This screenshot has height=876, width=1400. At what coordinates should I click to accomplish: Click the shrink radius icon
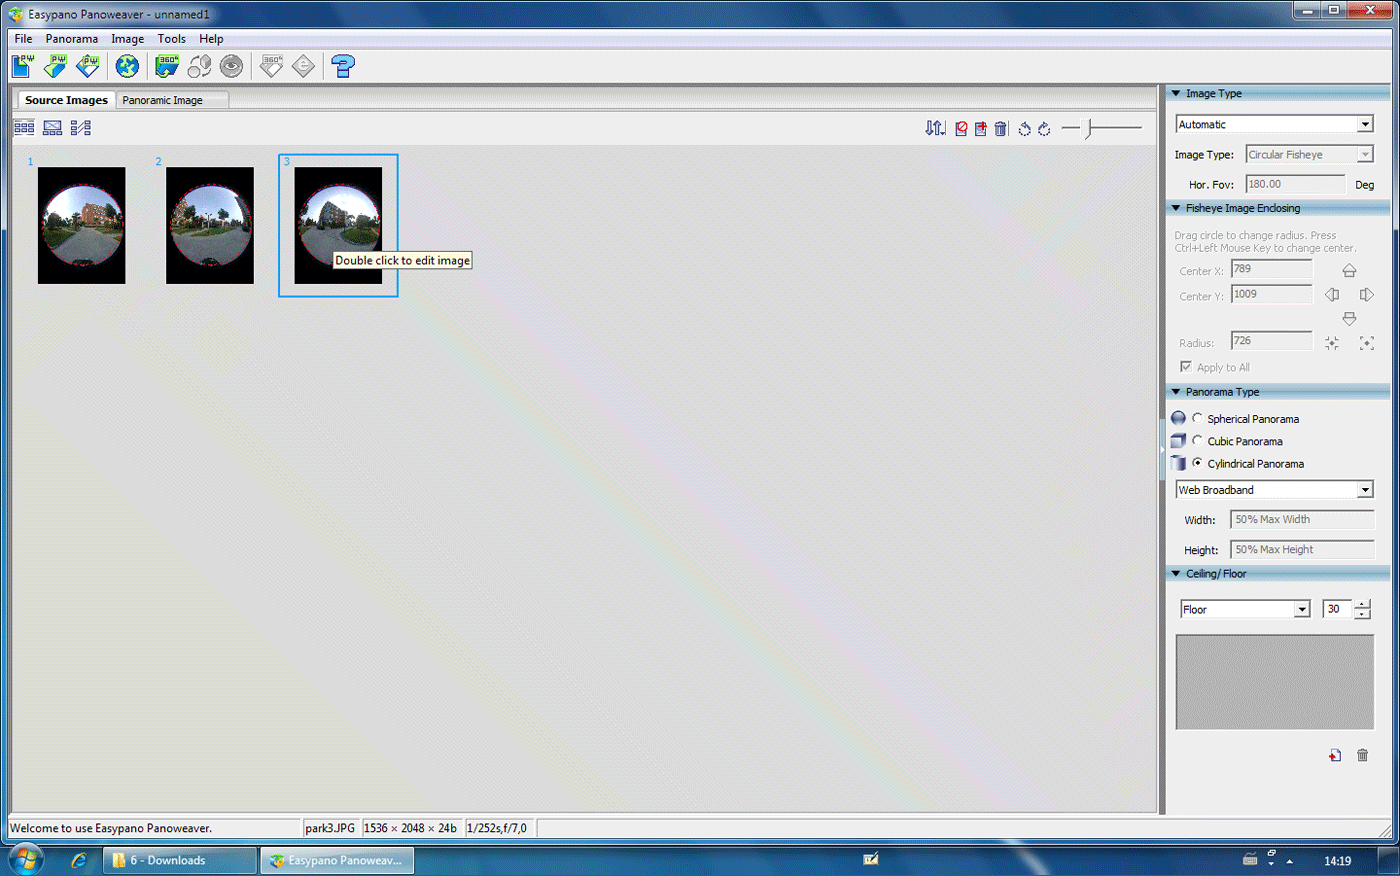(1332, 342)
